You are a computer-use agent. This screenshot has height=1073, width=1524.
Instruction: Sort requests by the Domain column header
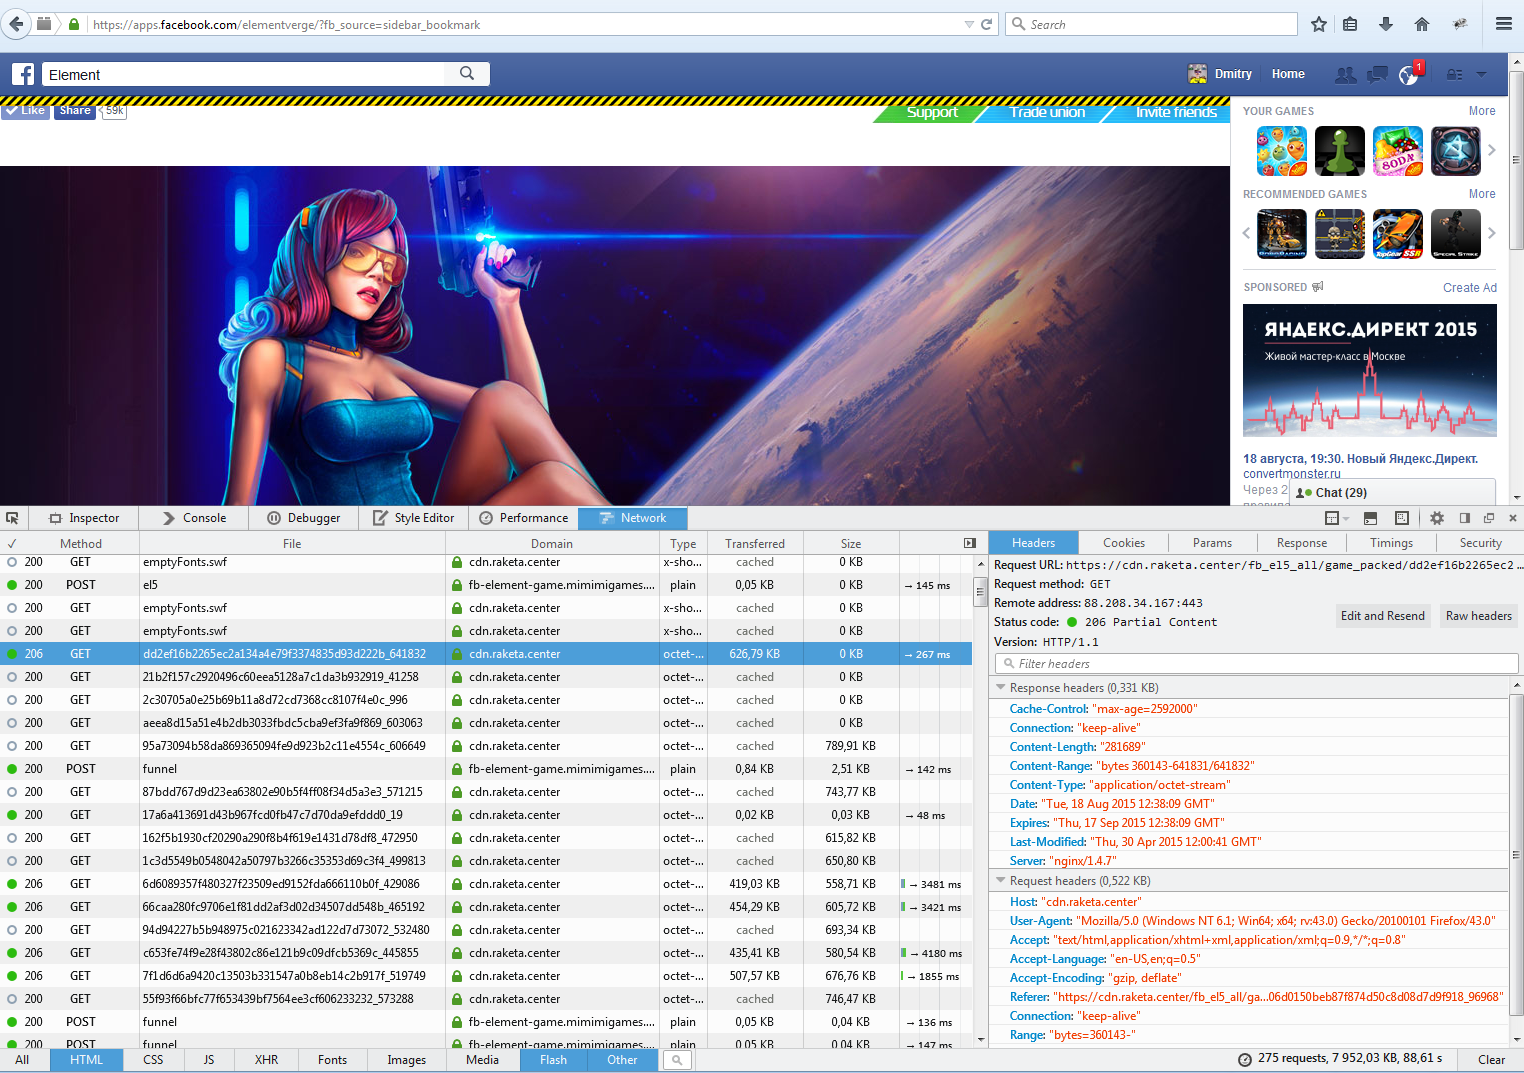click(552, 543)
